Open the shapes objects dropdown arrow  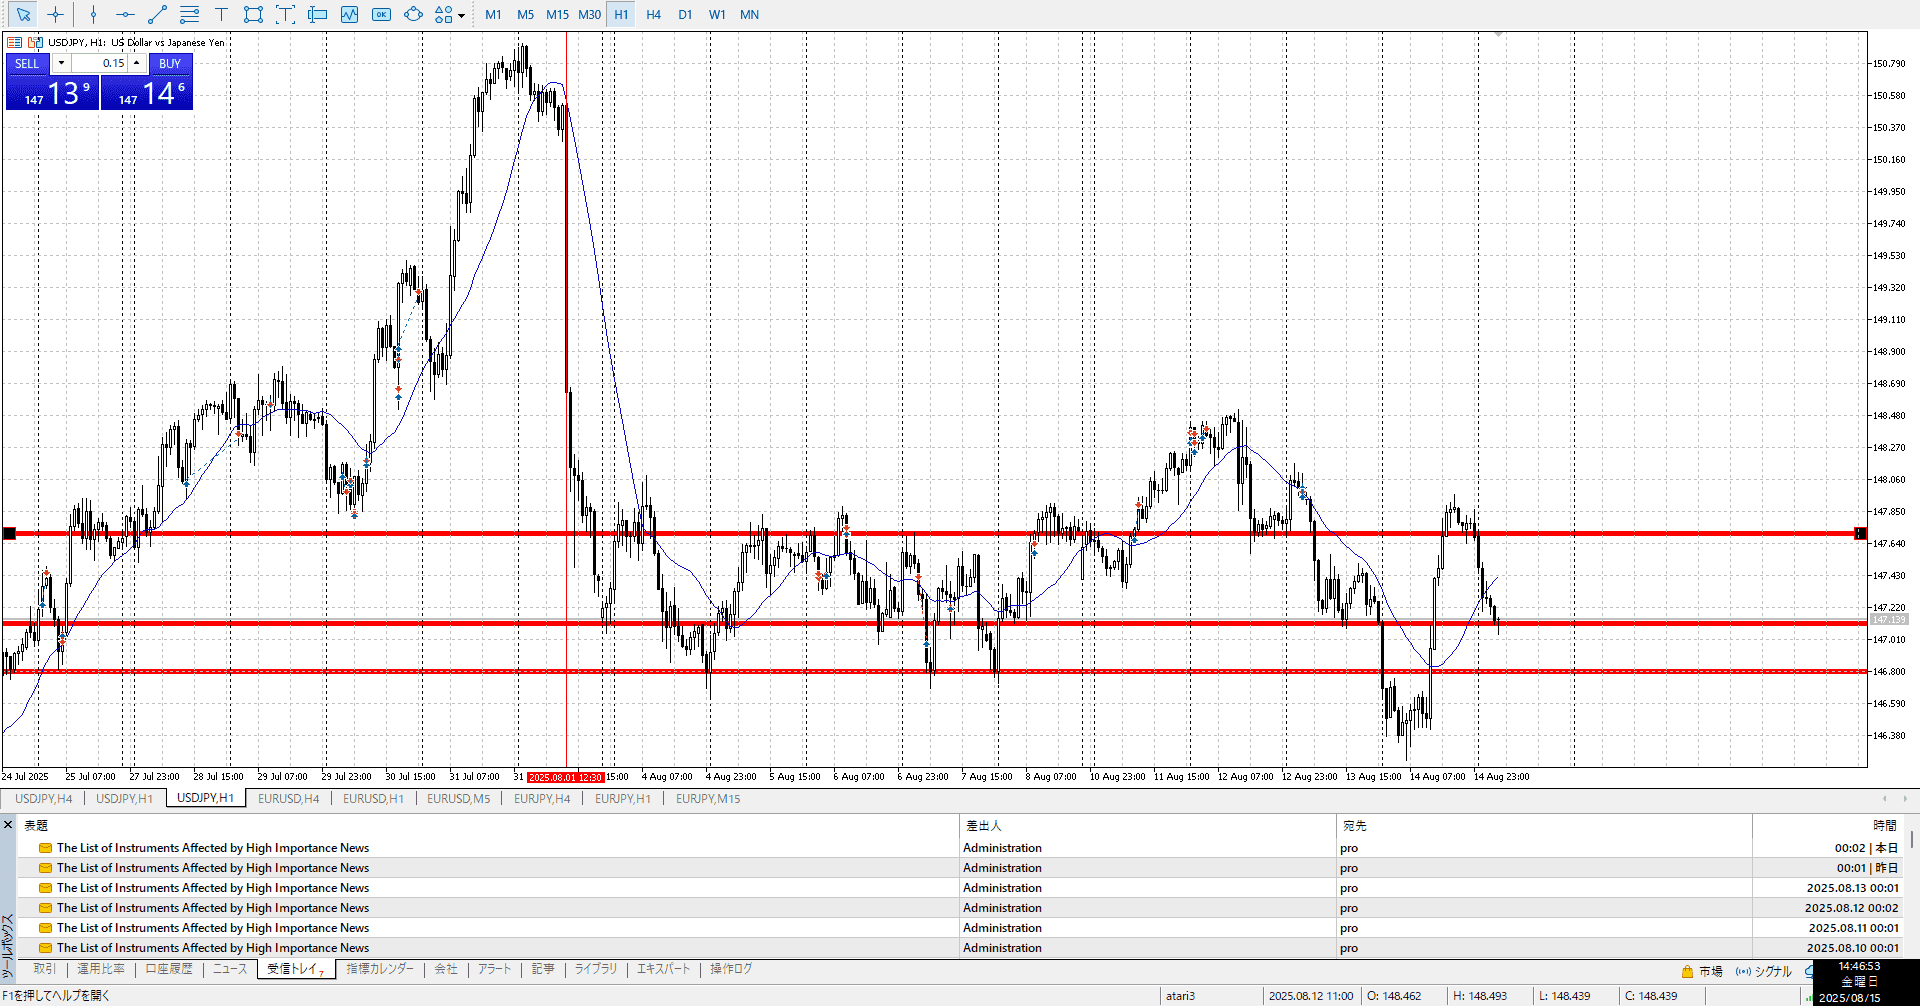click(x=461, y=15)
